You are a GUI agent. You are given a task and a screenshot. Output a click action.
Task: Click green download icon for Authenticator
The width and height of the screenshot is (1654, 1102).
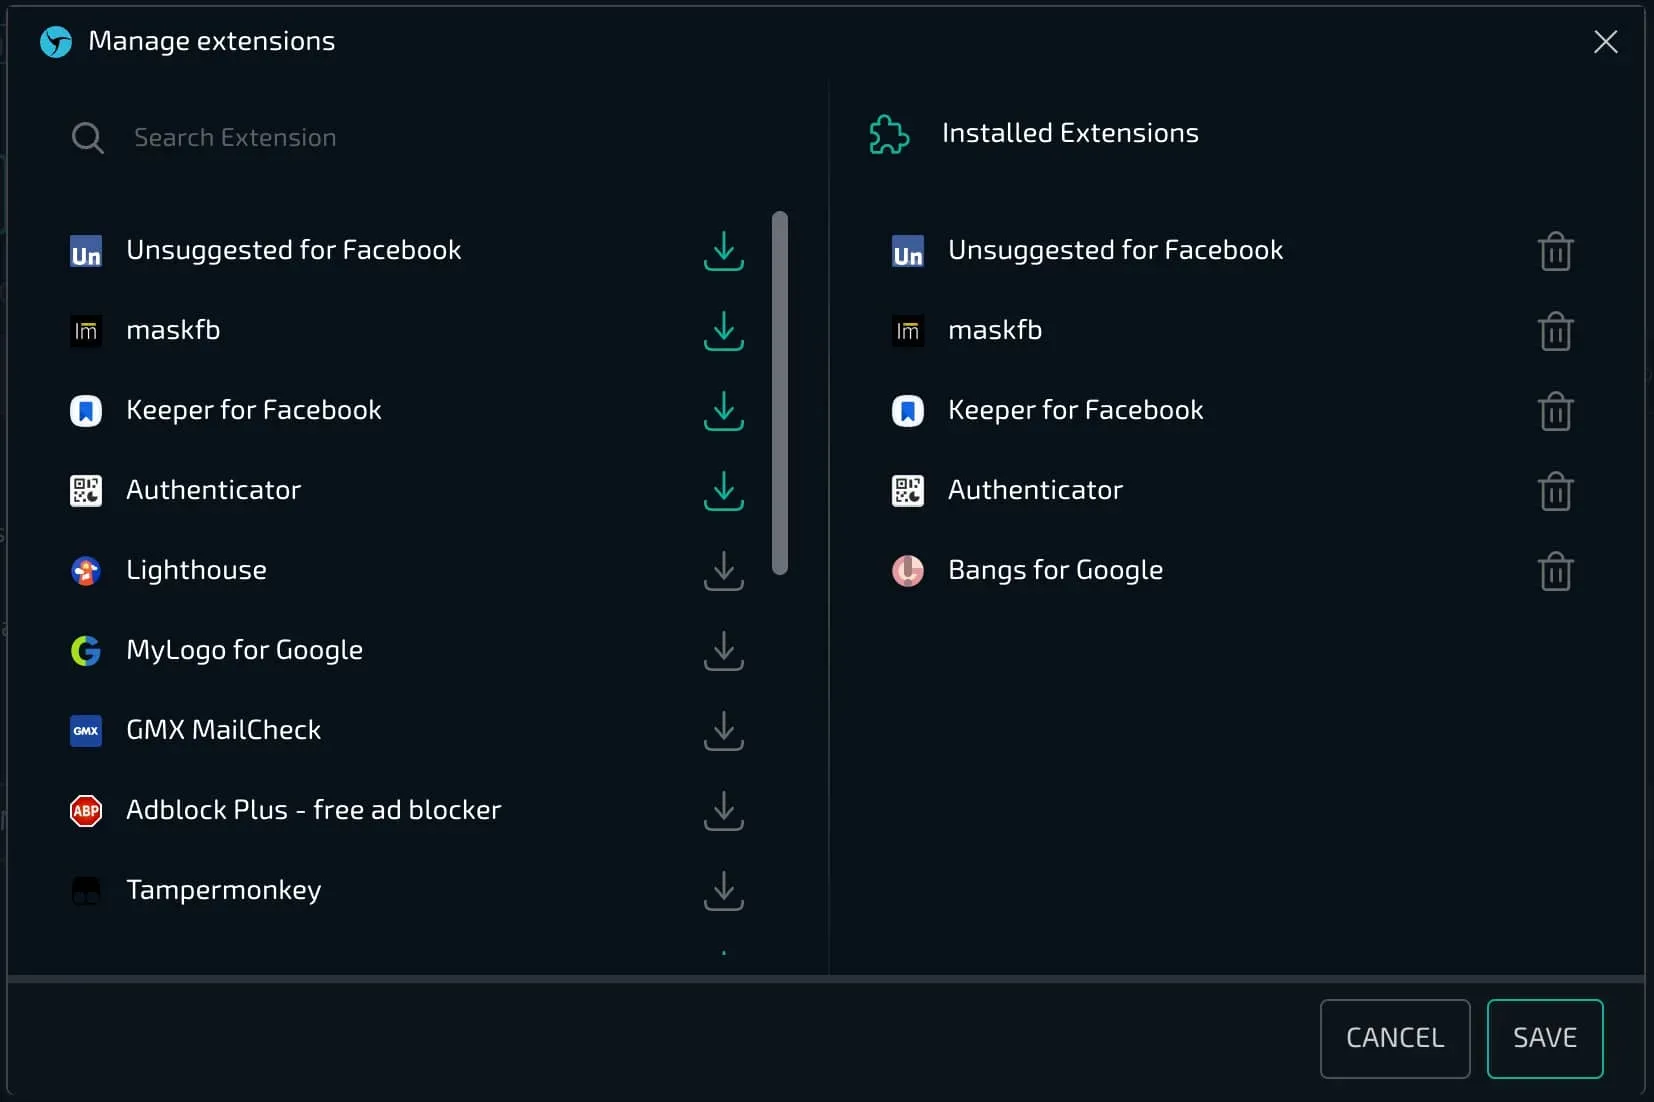click(723, 490)
